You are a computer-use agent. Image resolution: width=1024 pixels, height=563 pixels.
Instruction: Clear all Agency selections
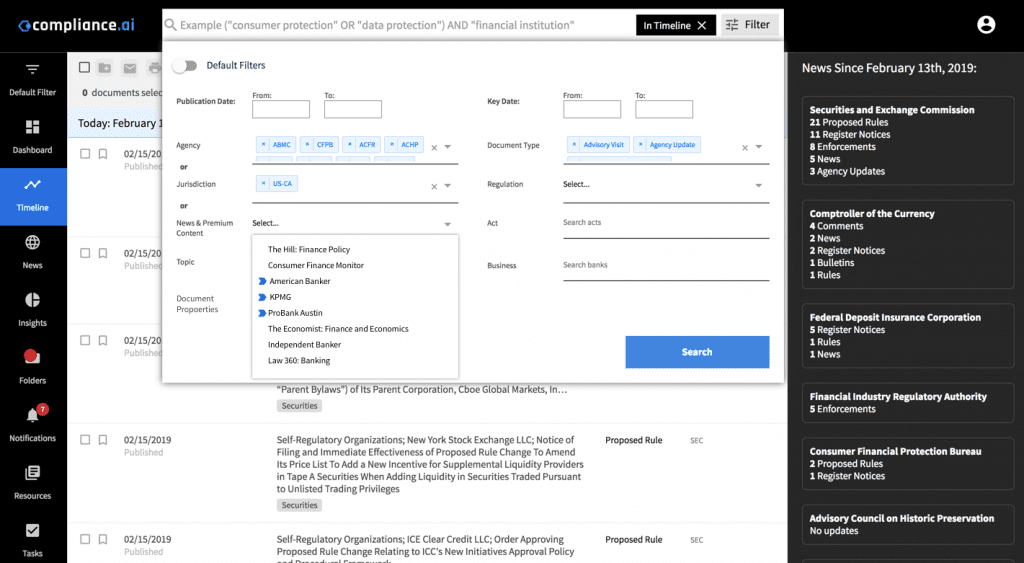point(434,148)
